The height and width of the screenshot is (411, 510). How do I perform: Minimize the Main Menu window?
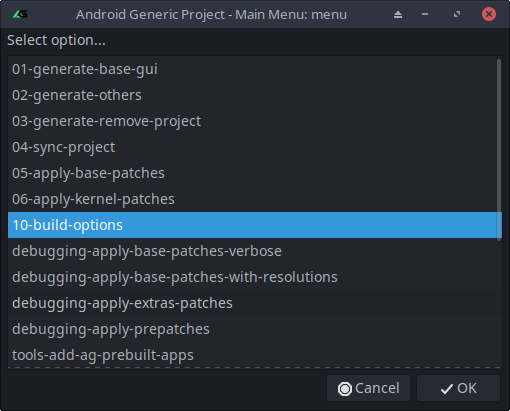(425, 14)
